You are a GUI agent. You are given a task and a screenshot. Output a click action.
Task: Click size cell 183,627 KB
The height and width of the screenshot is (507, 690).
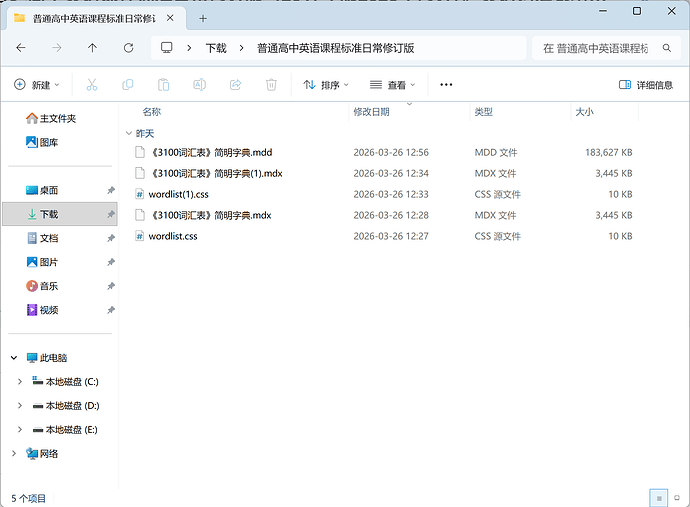[609, 152]
